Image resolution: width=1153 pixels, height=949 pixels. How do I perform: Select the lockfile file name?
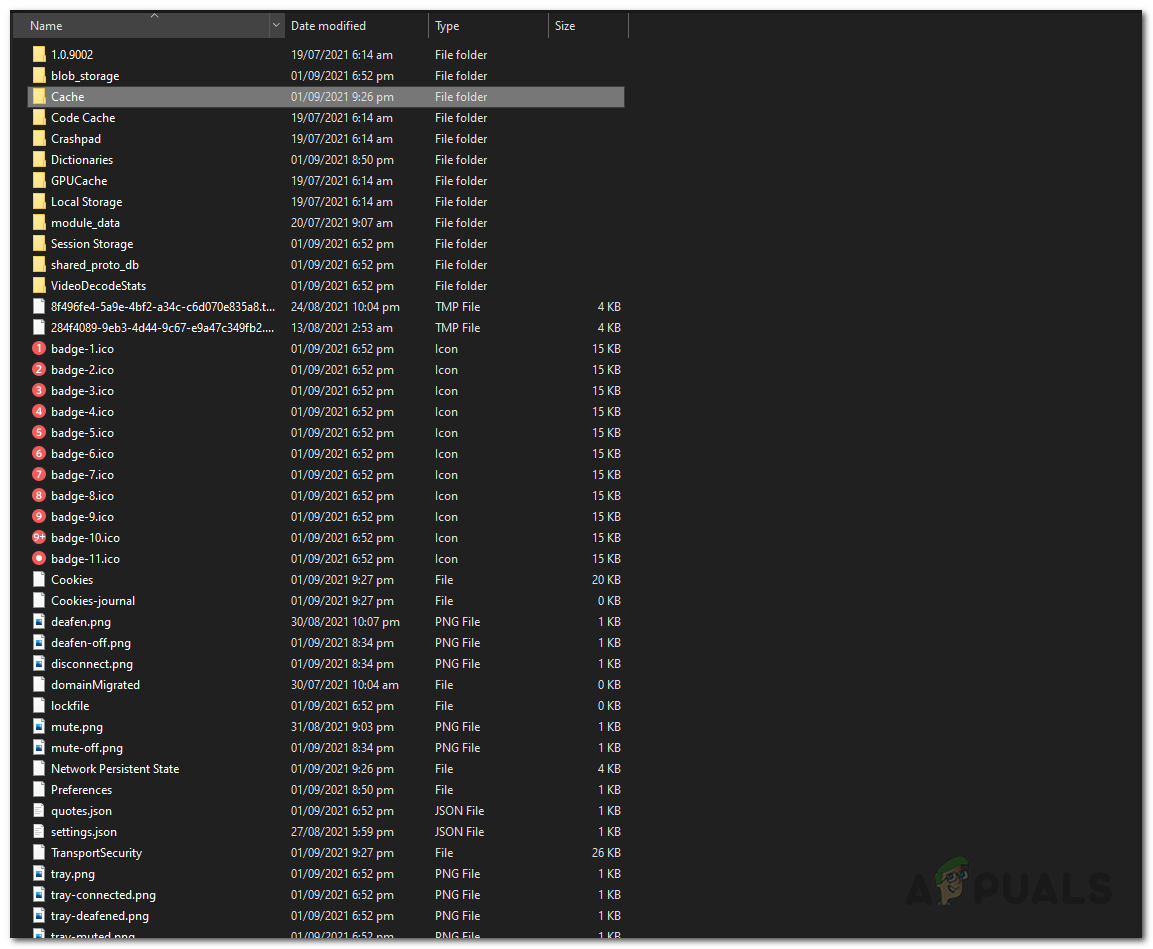70,706
